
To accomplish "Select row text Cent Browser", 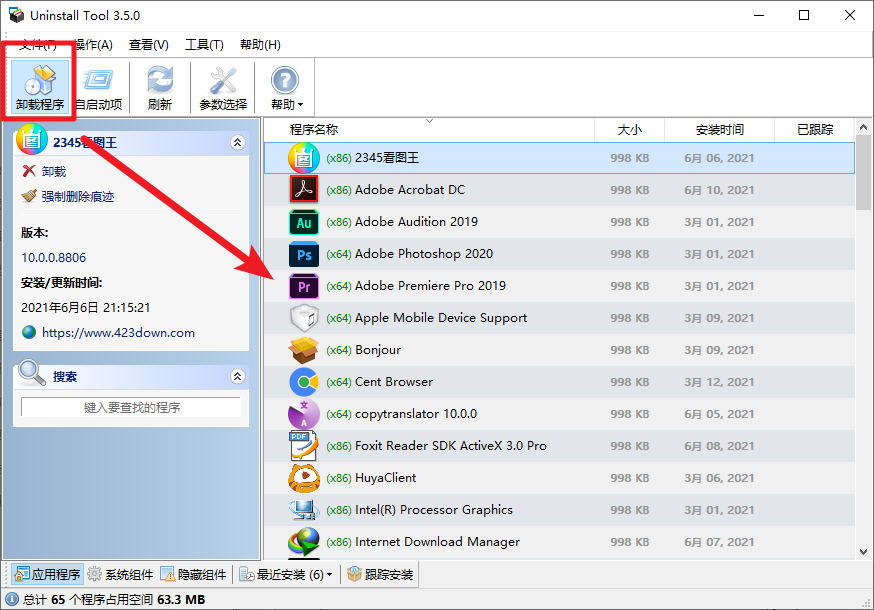I will (x=394, y=382).
